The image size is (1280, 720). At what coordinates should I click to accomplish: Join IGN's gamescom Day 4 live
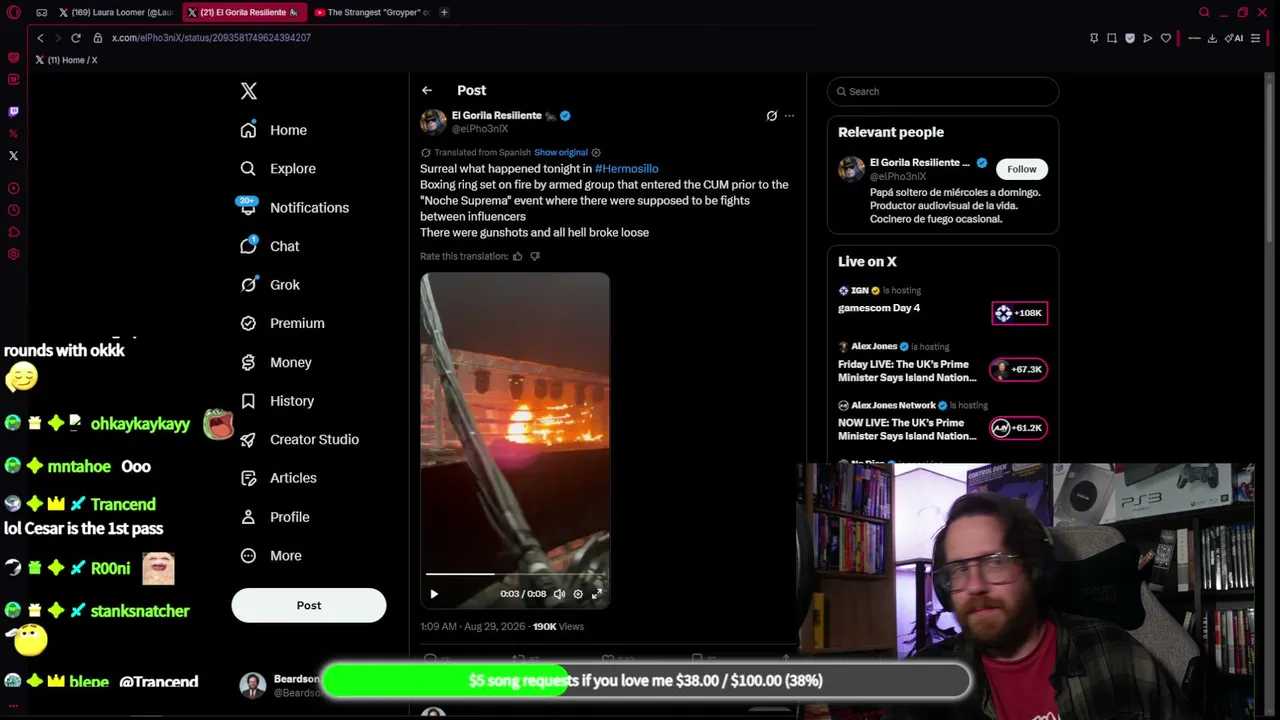pyautogui.click(x=879, y=308)
